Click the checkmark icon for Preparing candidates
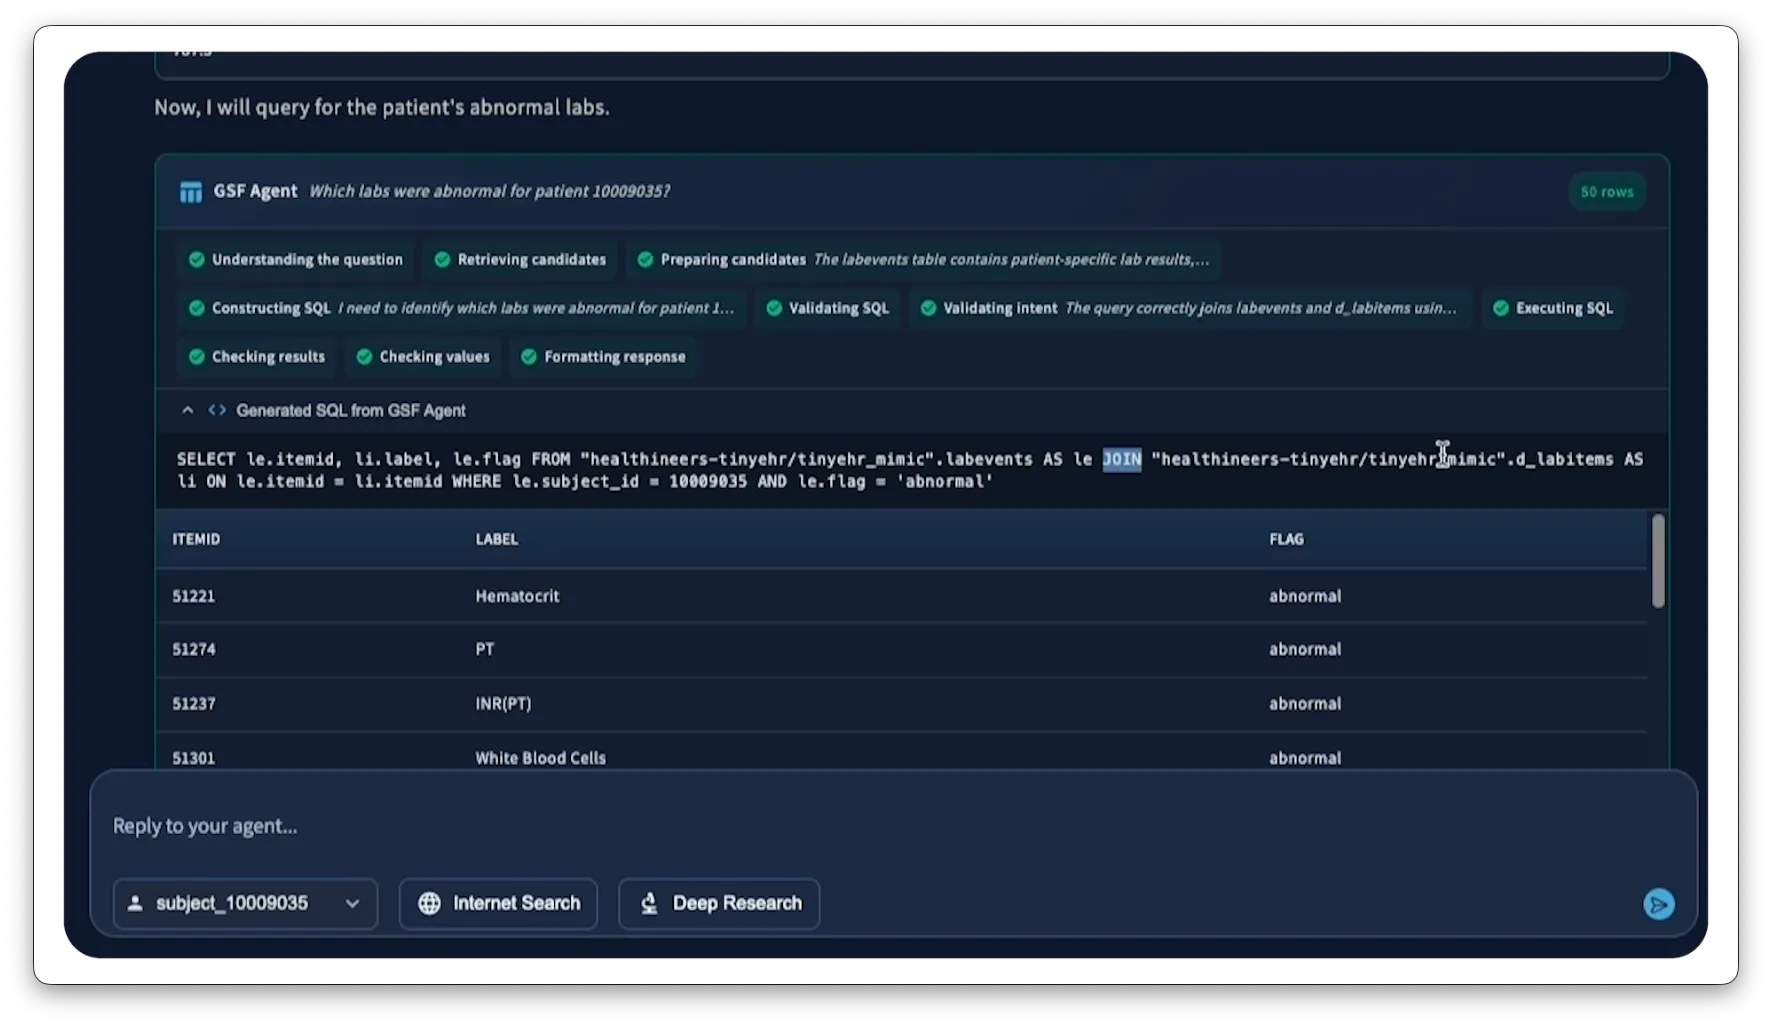Viewport: 1772px width, 1026px height. 645,260
